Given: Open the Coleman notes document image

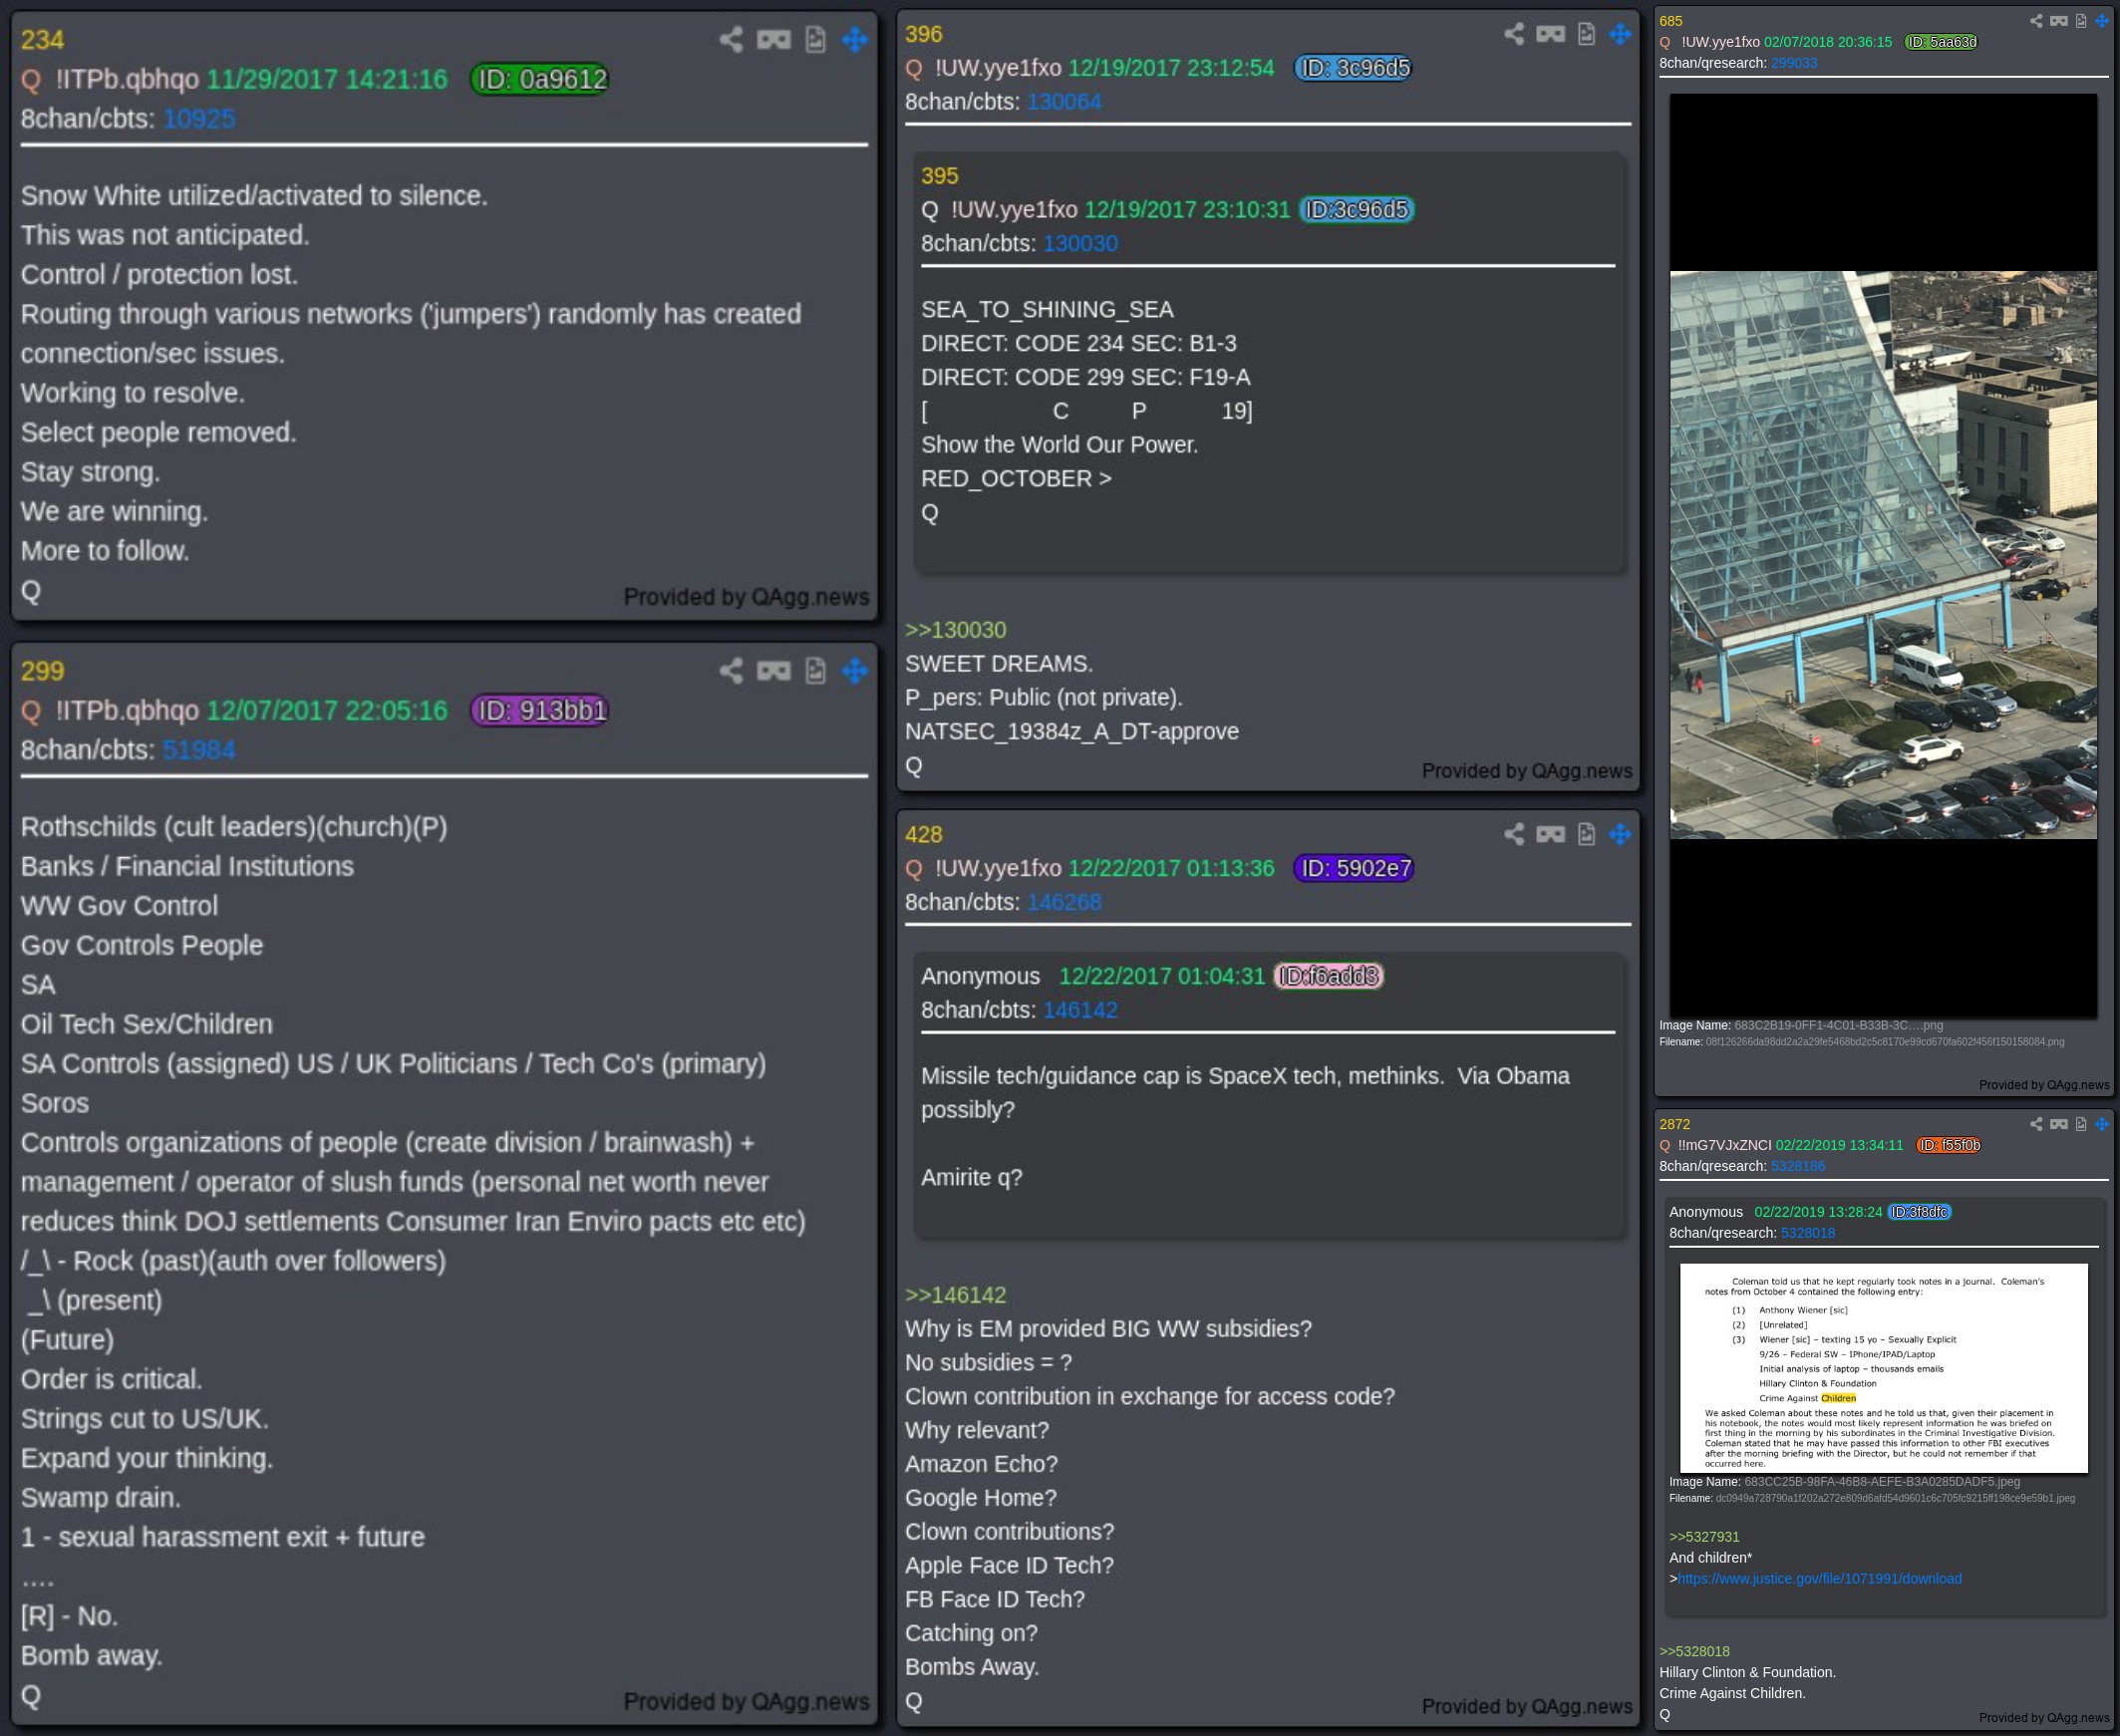Looking at the screenshot, I should click(1883, 1368).
